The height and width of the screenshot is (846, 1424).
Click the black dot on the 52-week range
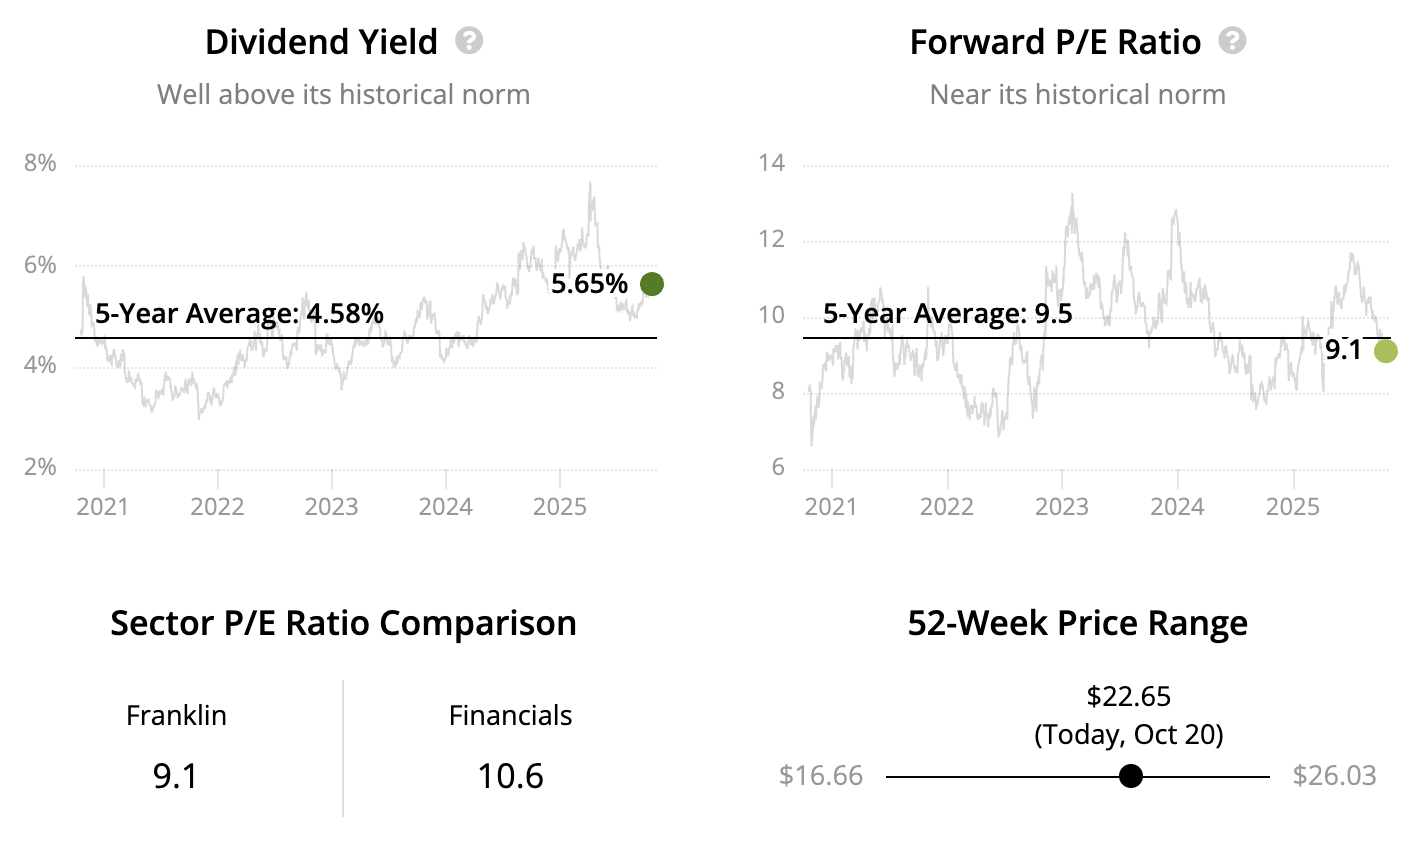point(1130,776)
